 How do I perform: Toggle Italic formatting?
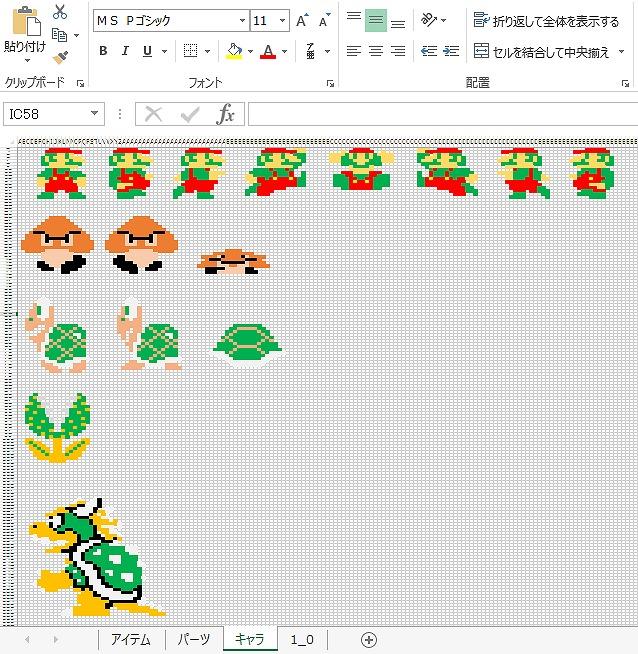point(126,51)
